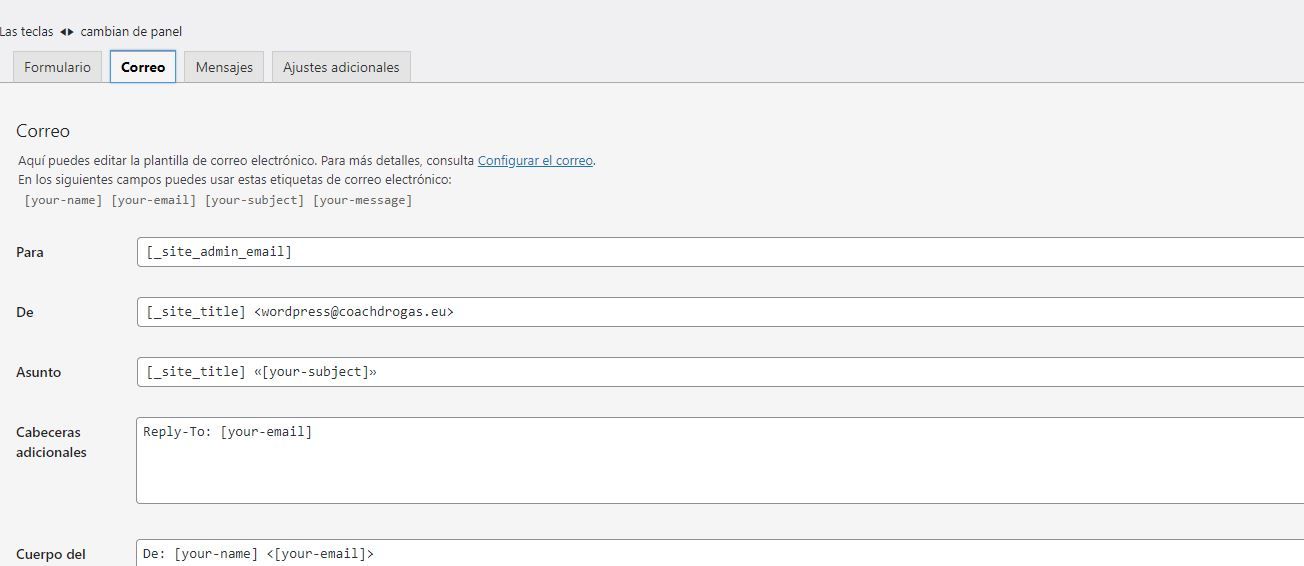Select the [your-email] mail tag
1304x566 pixels.
(154, 200)
